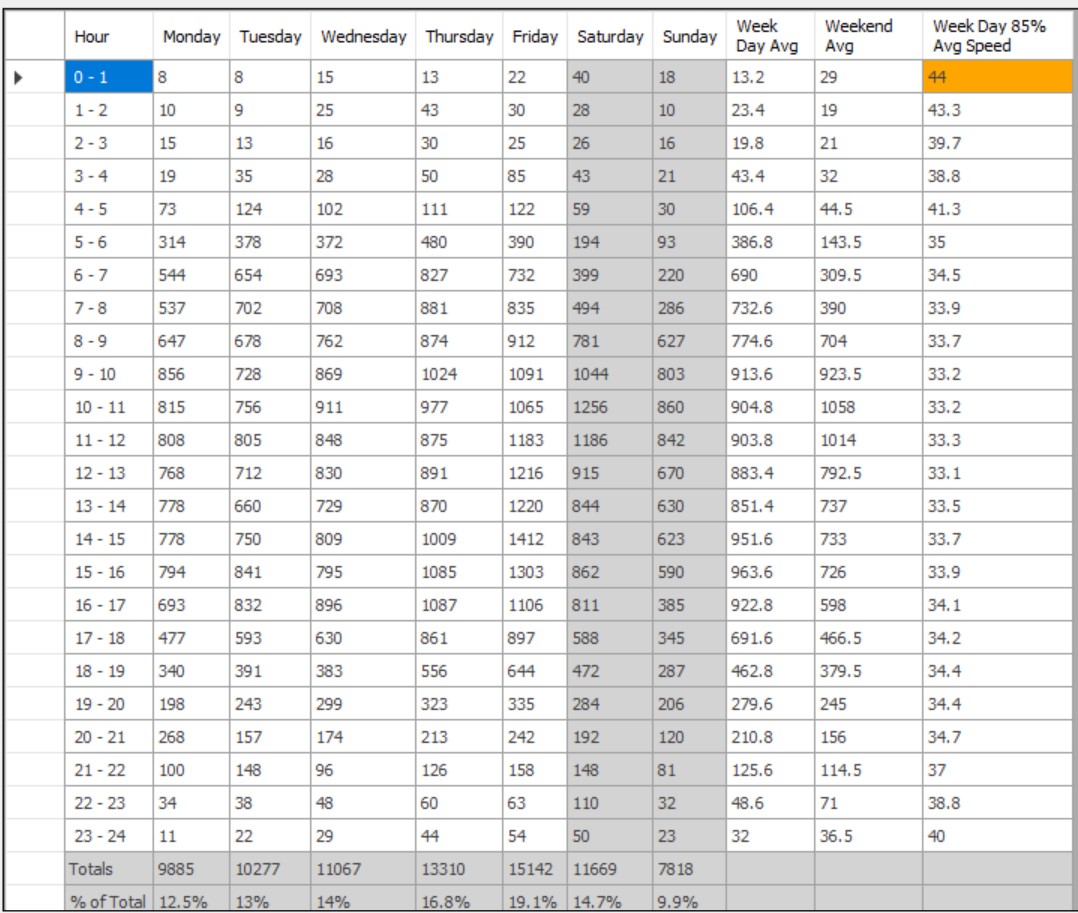
Task: Select Weekend Avg value 923.5
Action: pos(868,374)
